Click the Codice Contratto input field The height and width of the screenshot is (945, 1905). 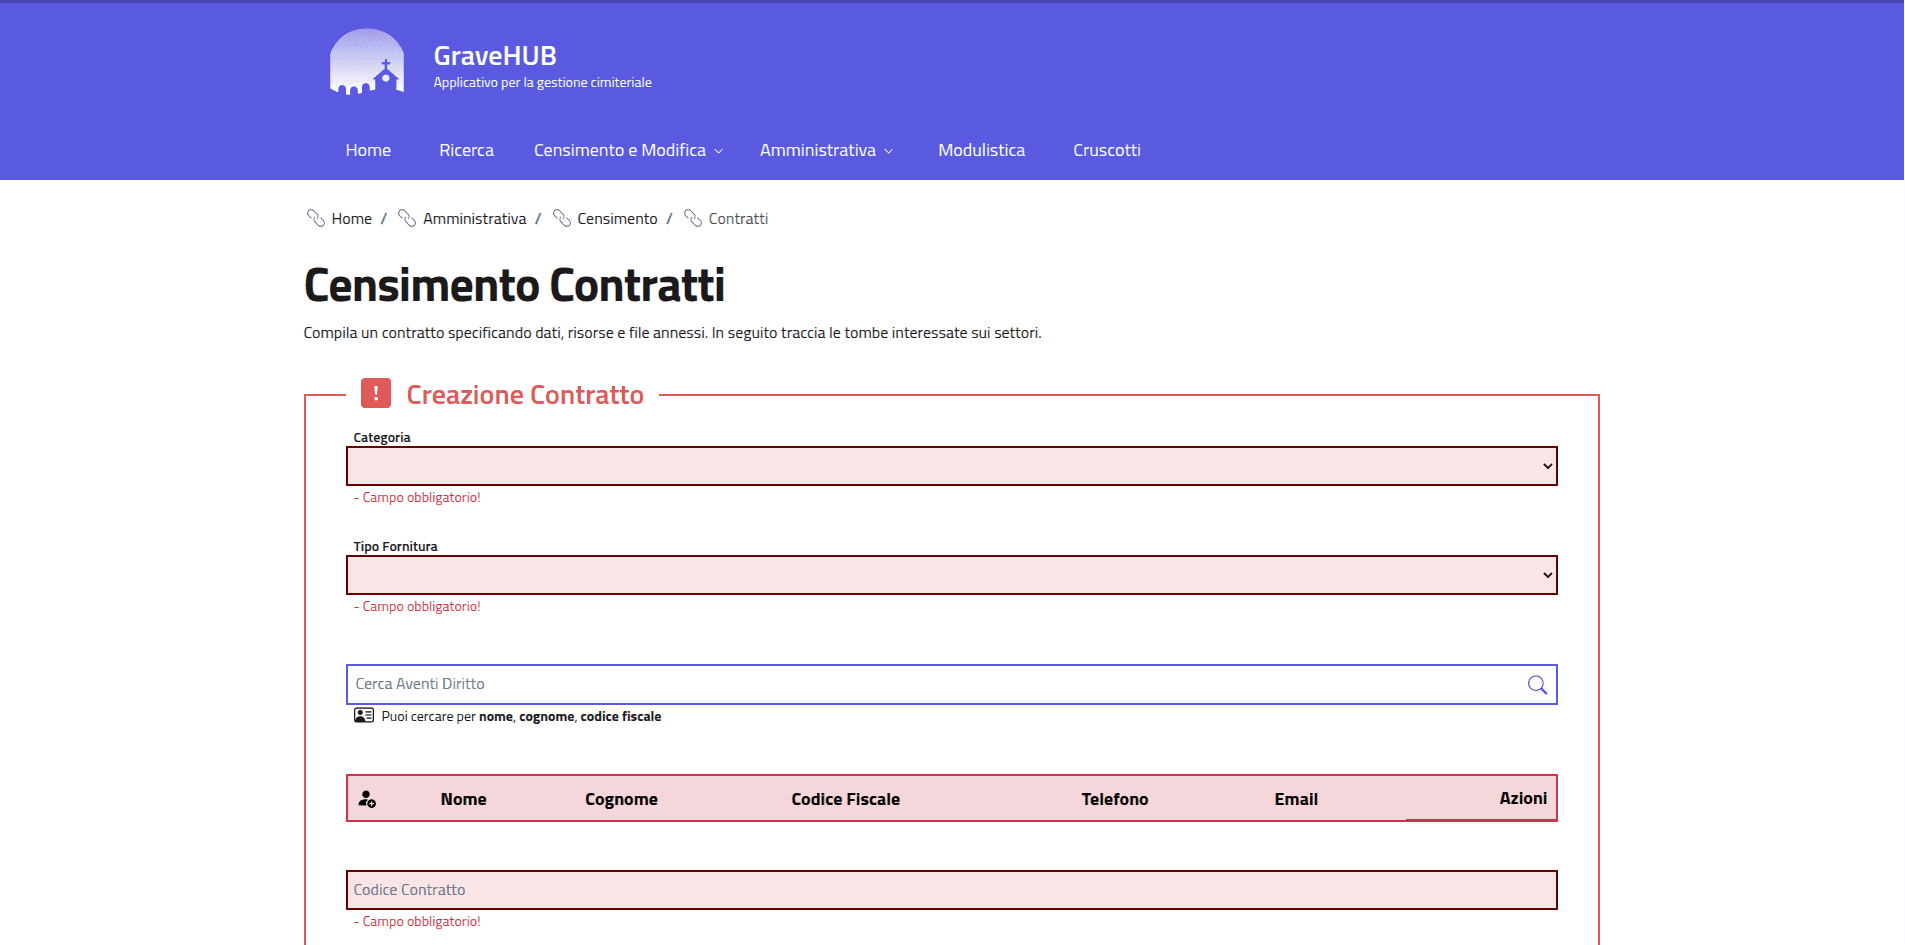950,889
